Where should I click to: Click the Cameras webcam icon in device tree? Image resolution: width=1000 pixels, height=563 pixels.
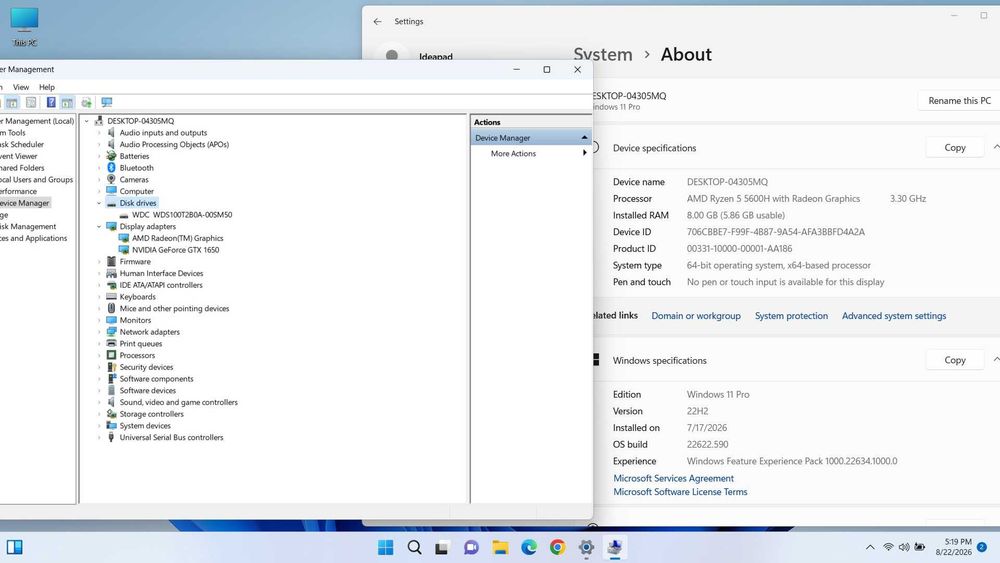click(112, 179)
